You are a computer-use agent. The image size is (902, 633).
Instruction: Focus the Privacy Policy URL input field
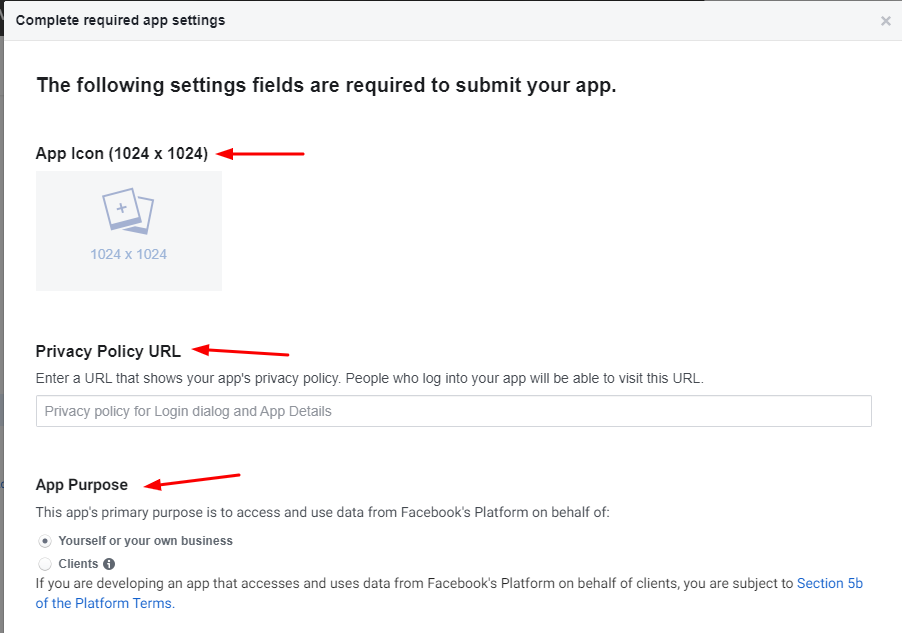453,411
